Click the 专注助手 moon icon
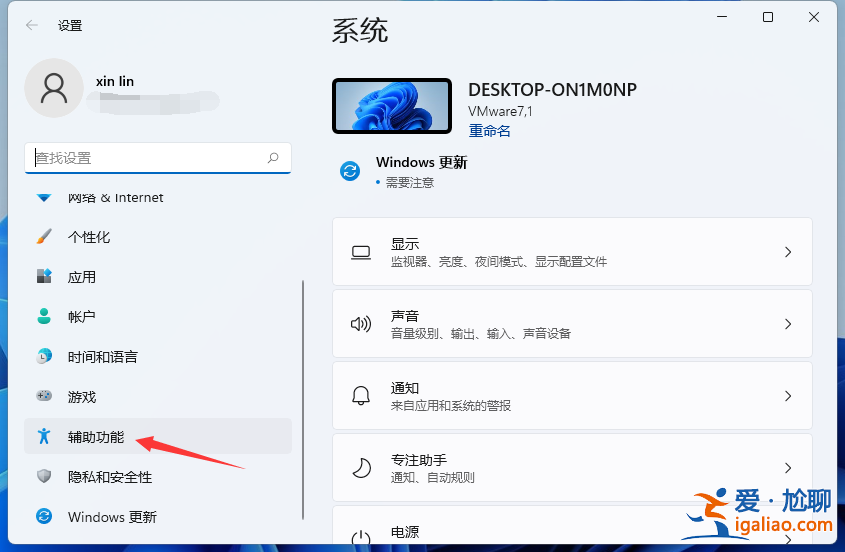This screenshot has width=845, height=552. pos(361,467)
